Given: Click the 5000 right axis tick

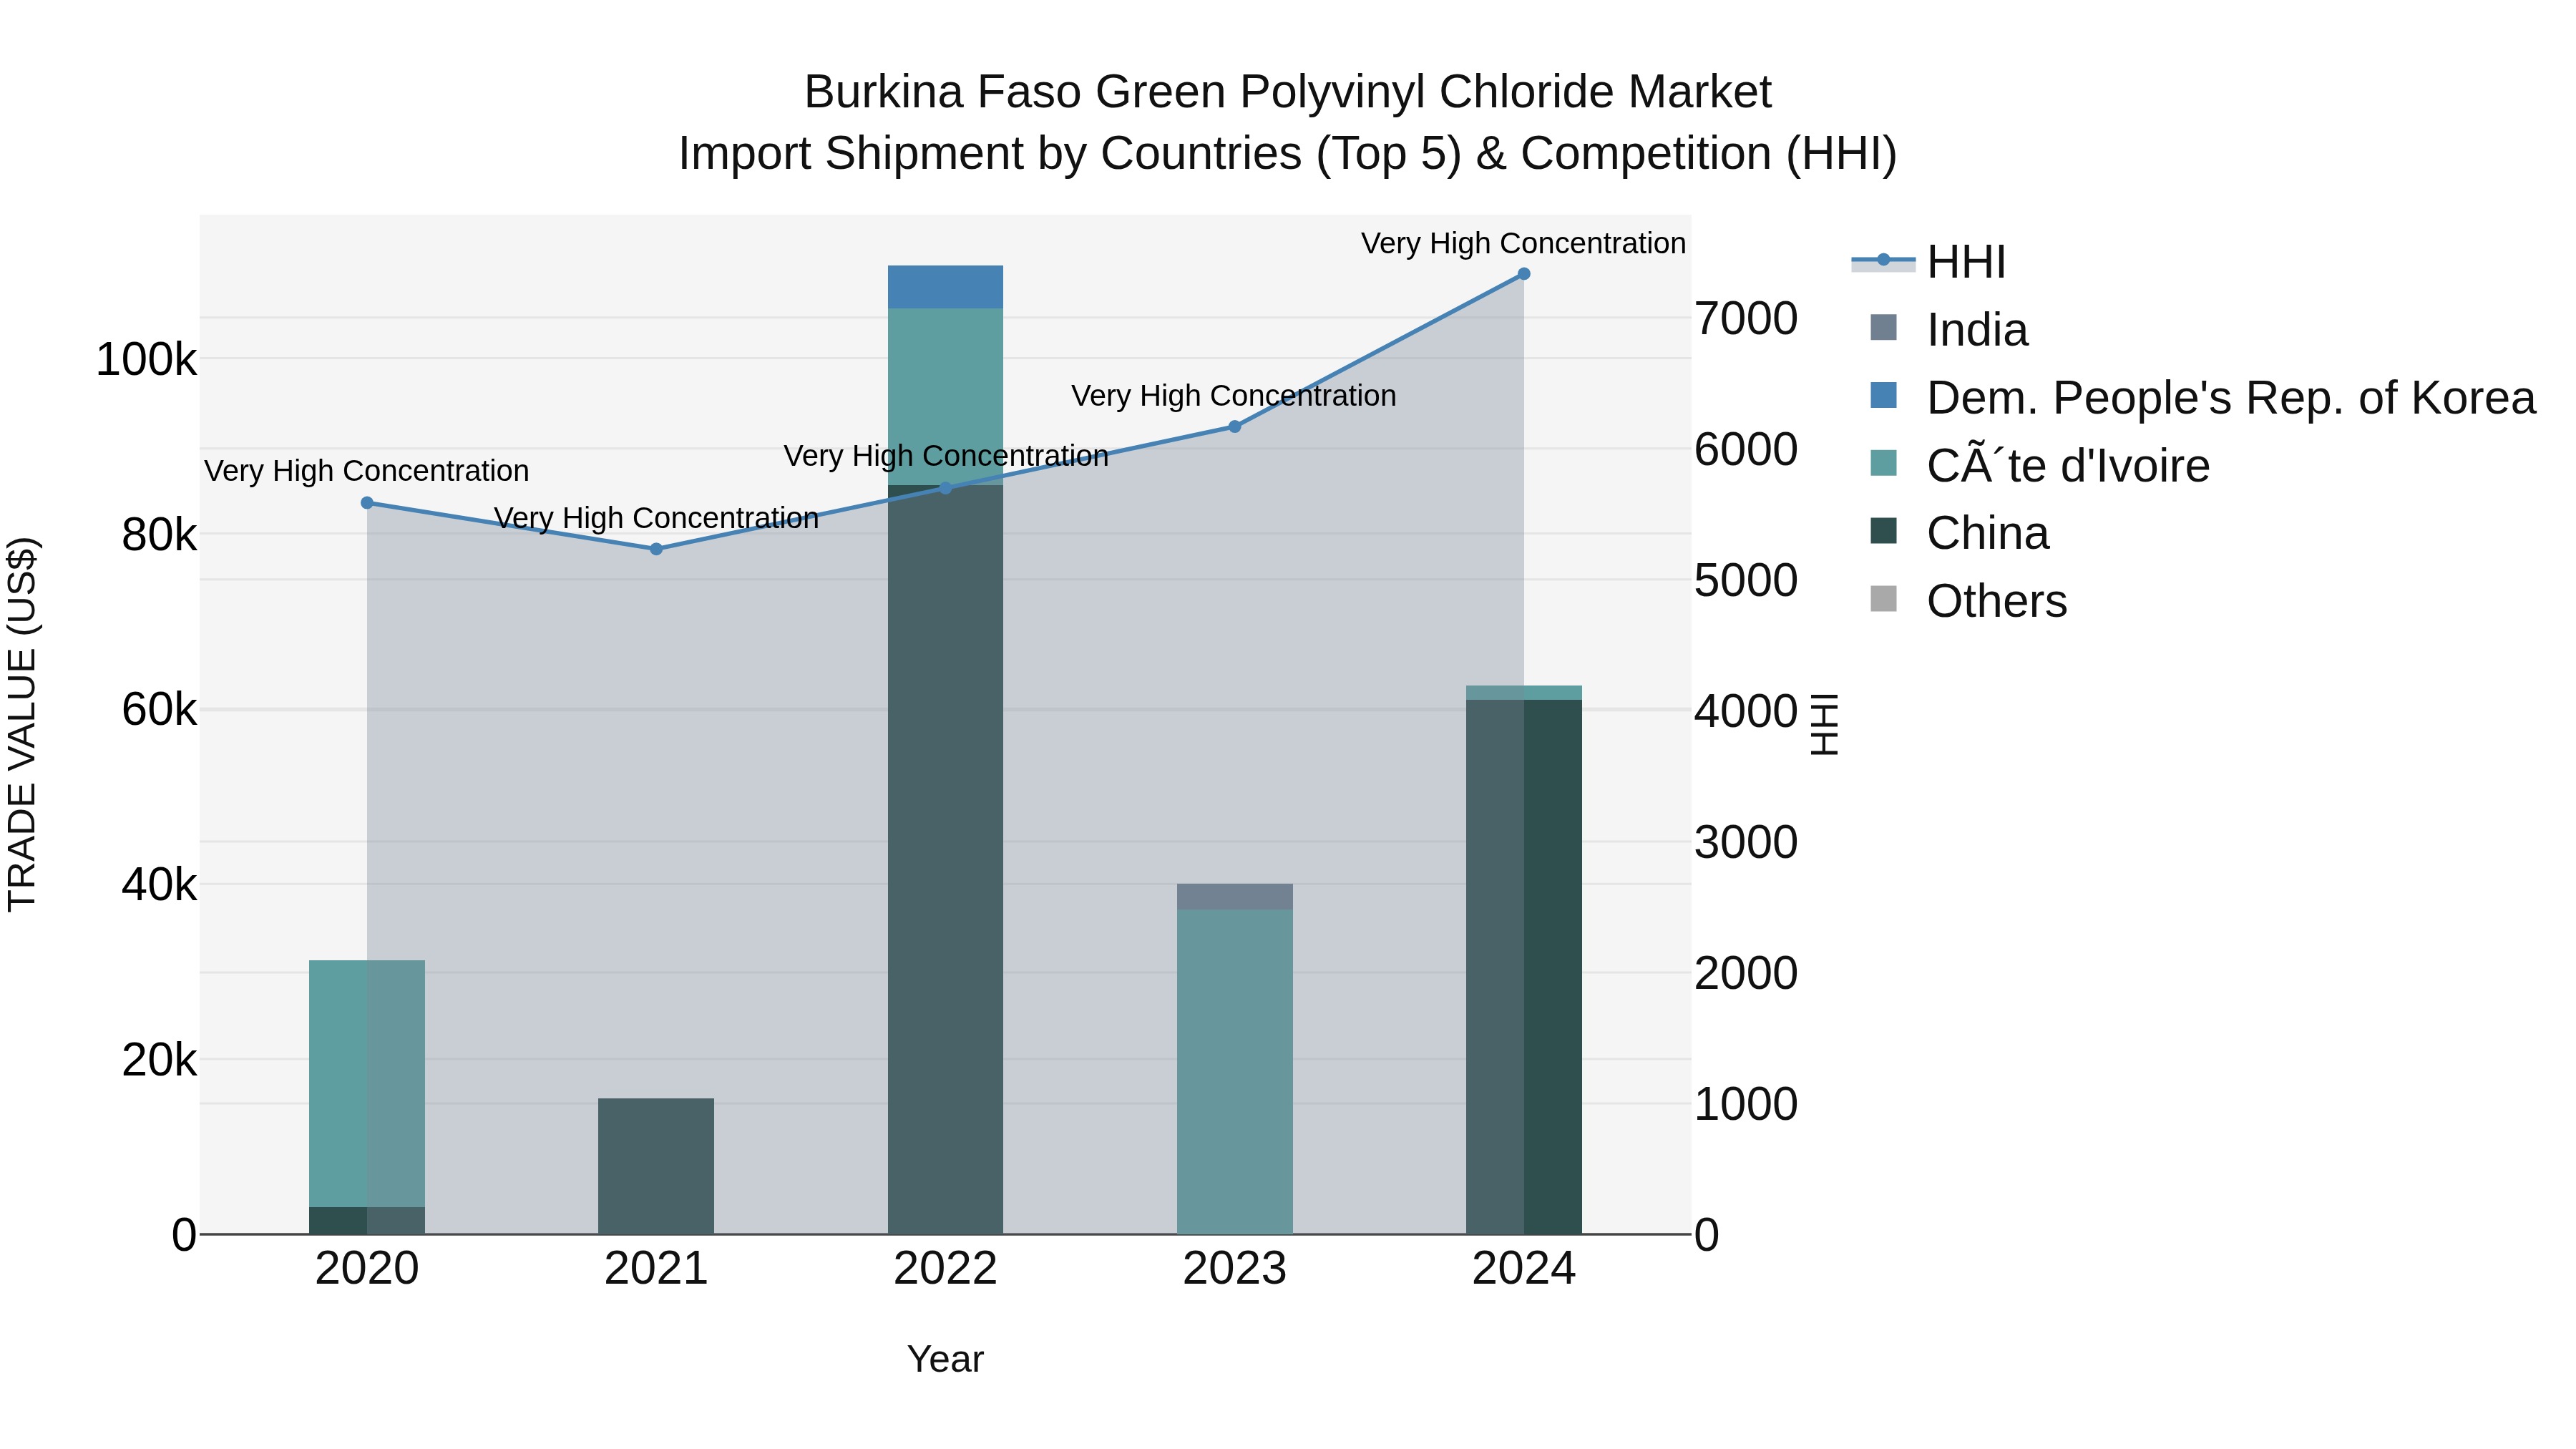Looking at the screenshot, I should [x=1746, y=580].
